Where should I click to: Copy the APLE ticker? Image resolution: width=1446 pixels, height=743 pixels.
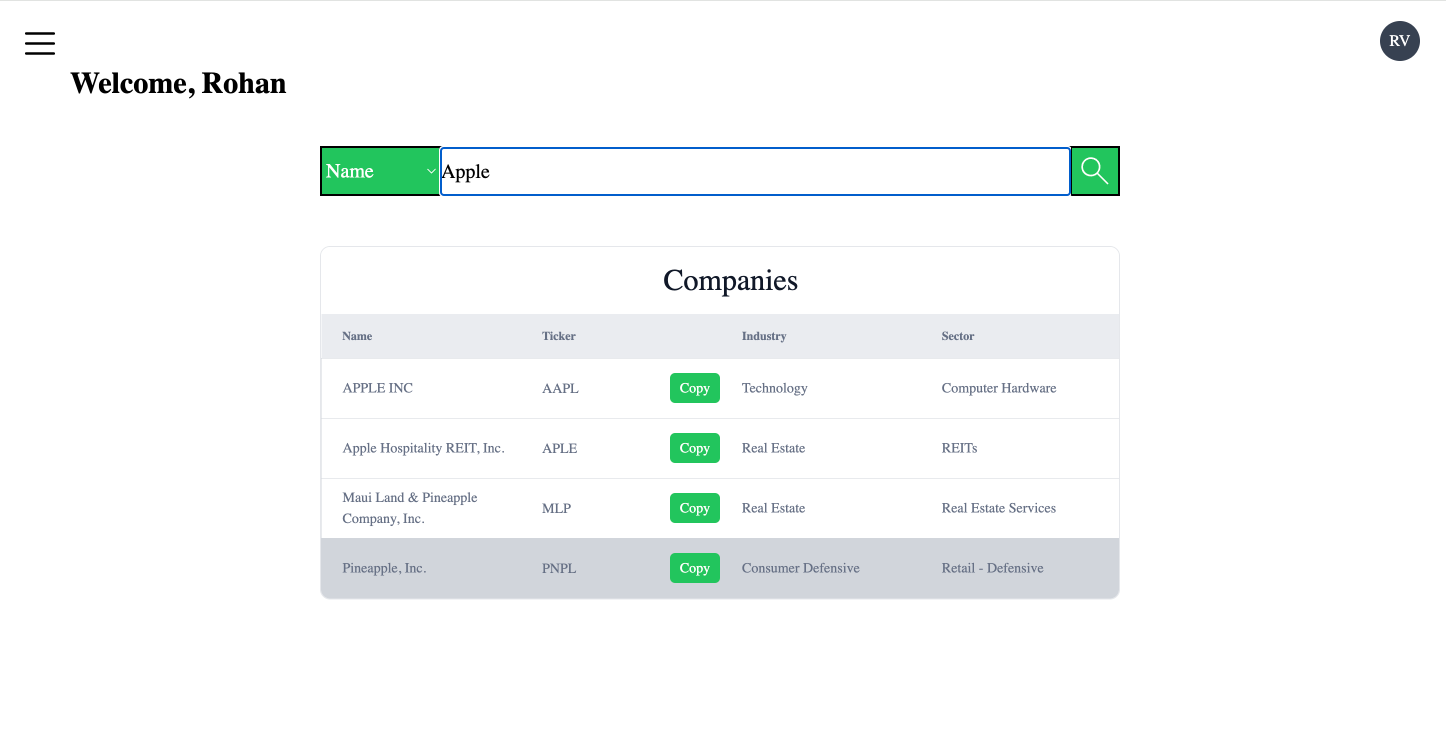coord(695,448)
